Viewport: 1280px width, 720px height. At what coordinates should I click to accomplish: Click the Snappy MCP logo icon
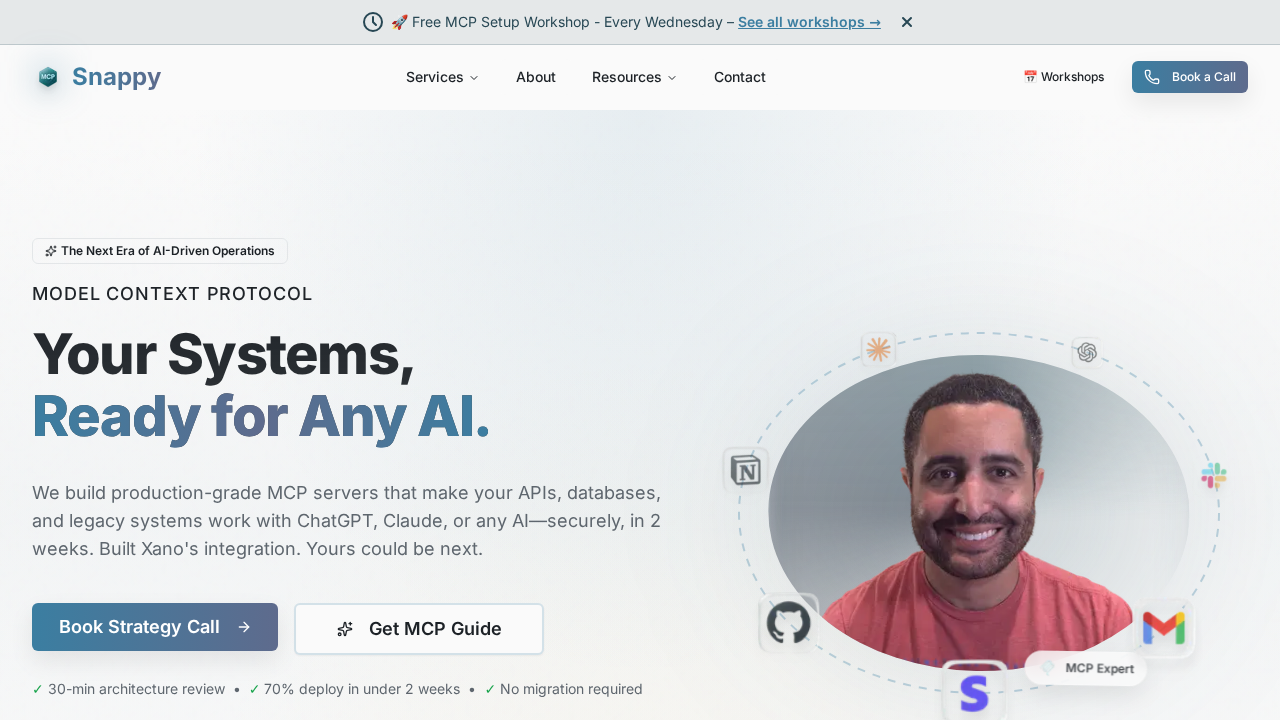(x=47, y=76)
